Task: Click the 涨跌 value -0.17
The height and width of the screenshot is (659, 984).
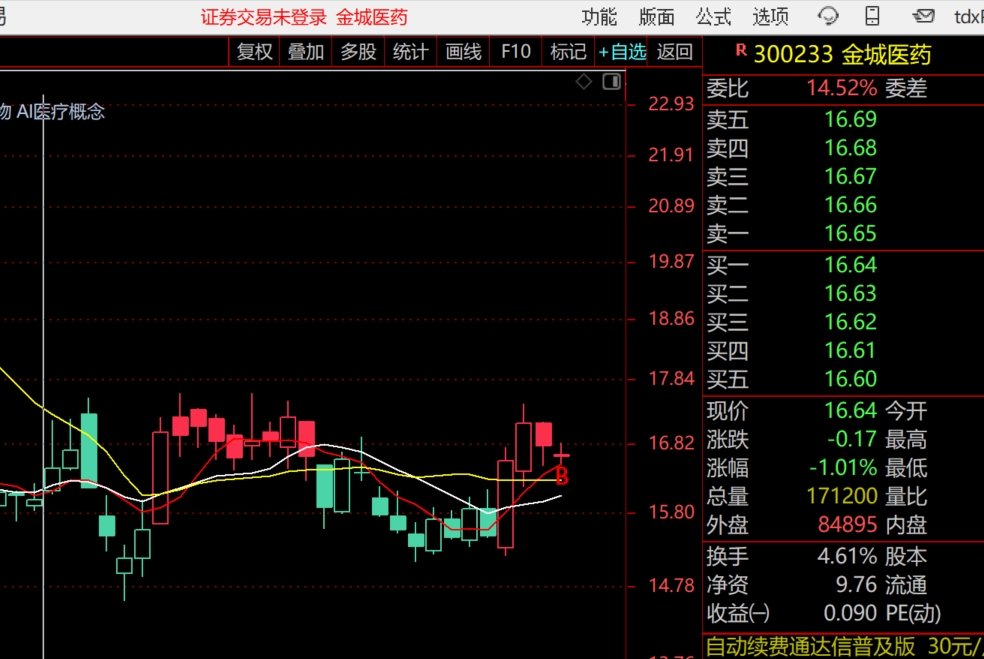Action: [852, 439]
